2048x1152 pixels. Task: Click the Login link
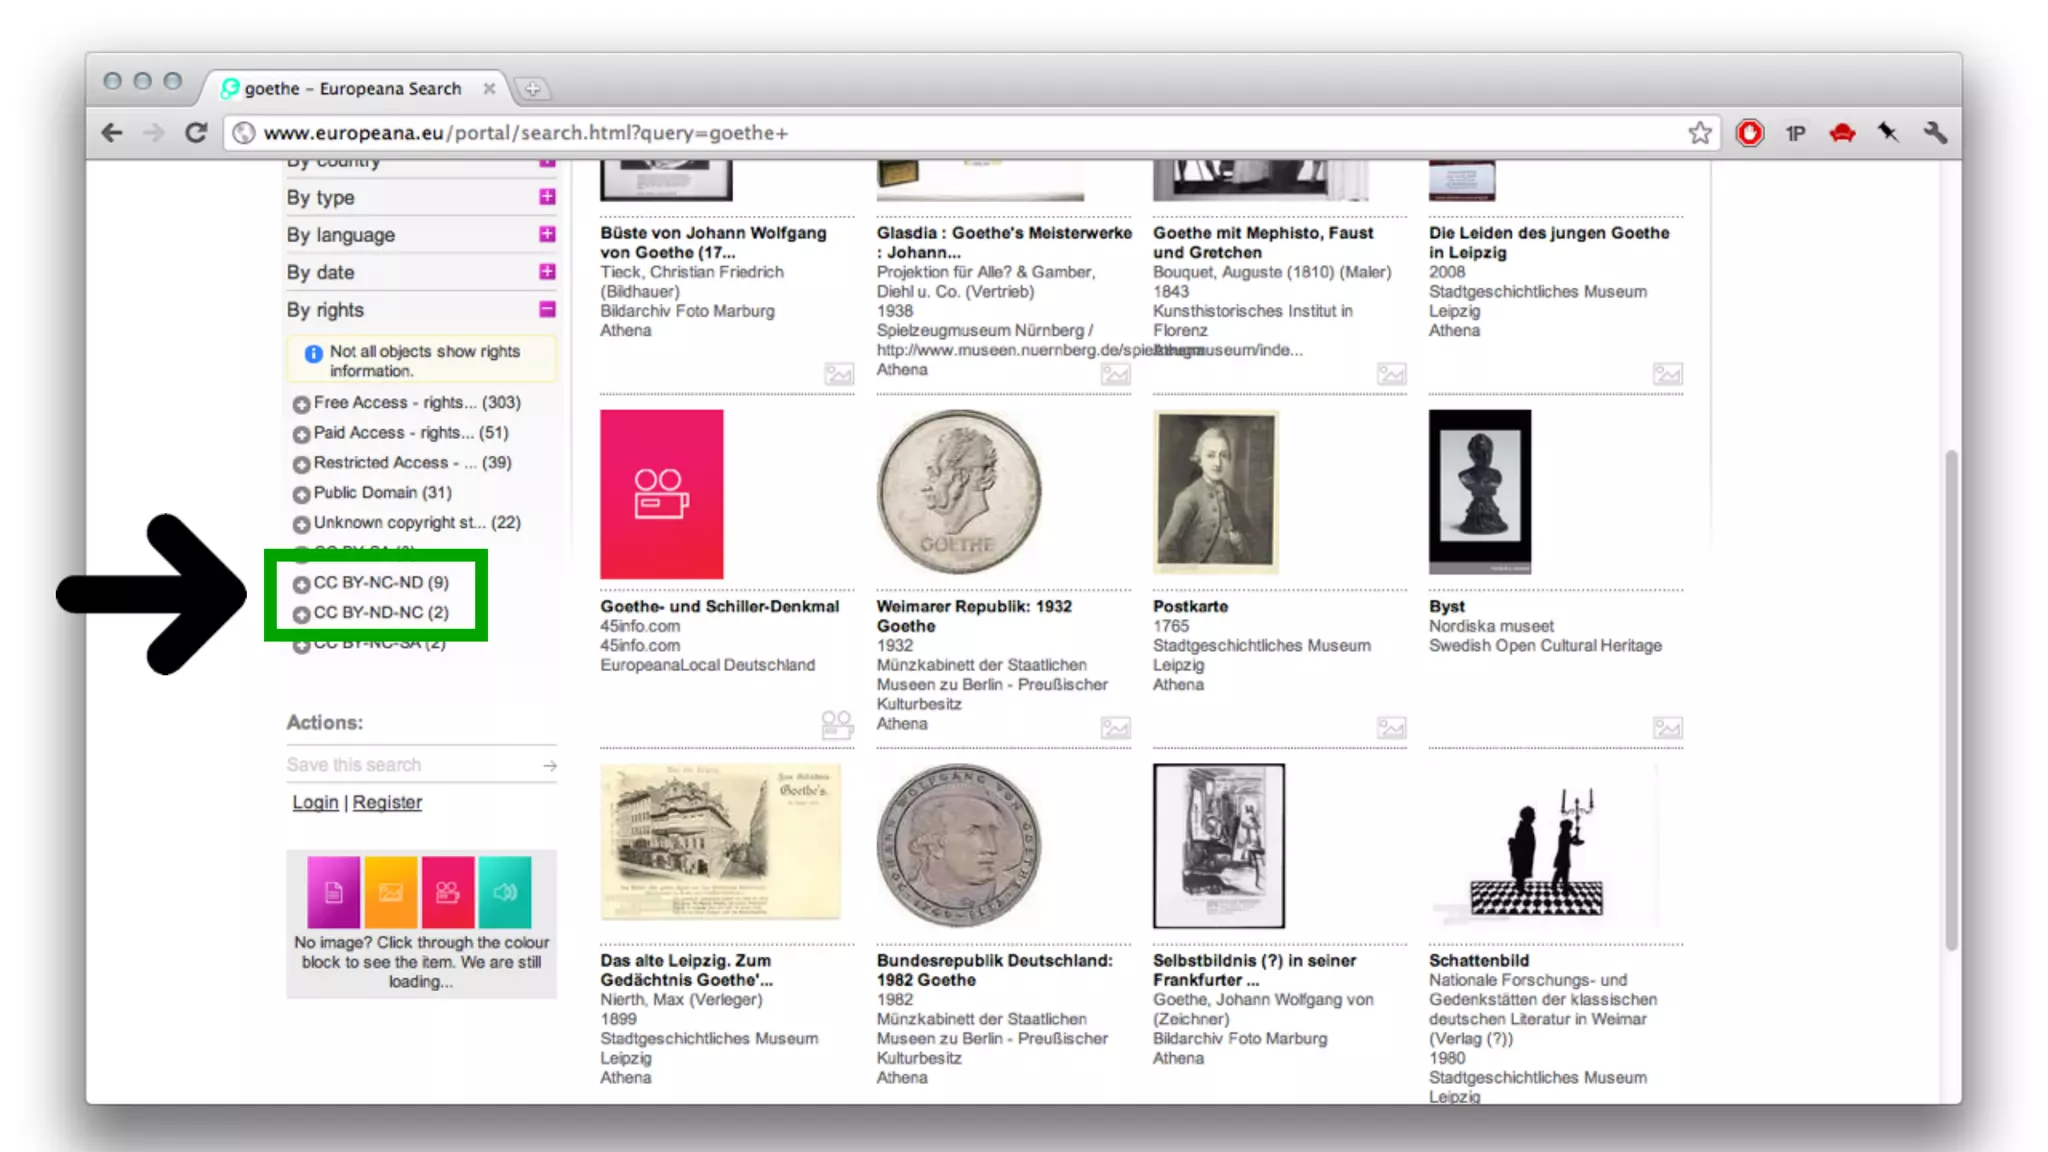coord(315,803)
